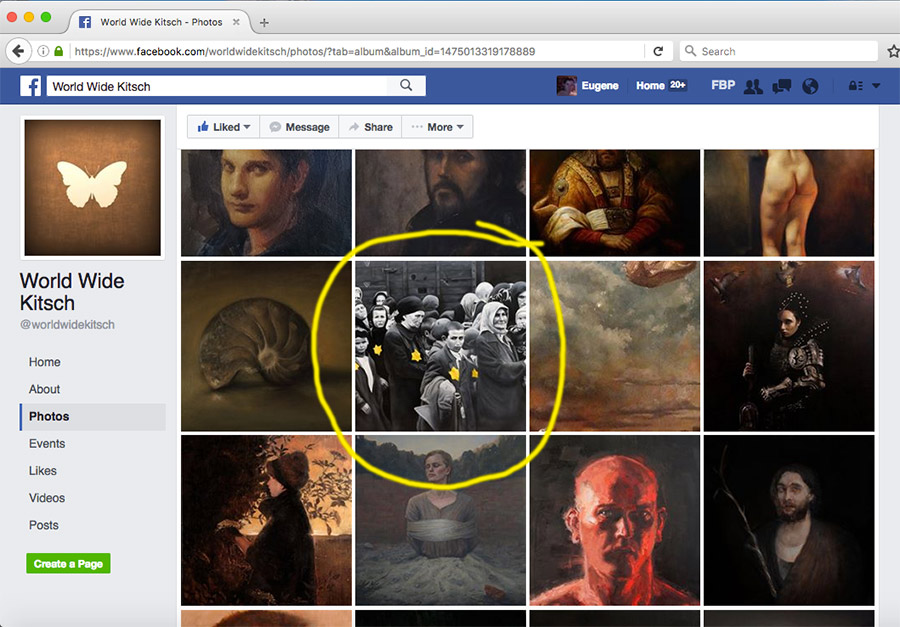The image size is (900, 627).
Task: Click the @worldwidekitsch username
Action: click(x=67, y=324)
